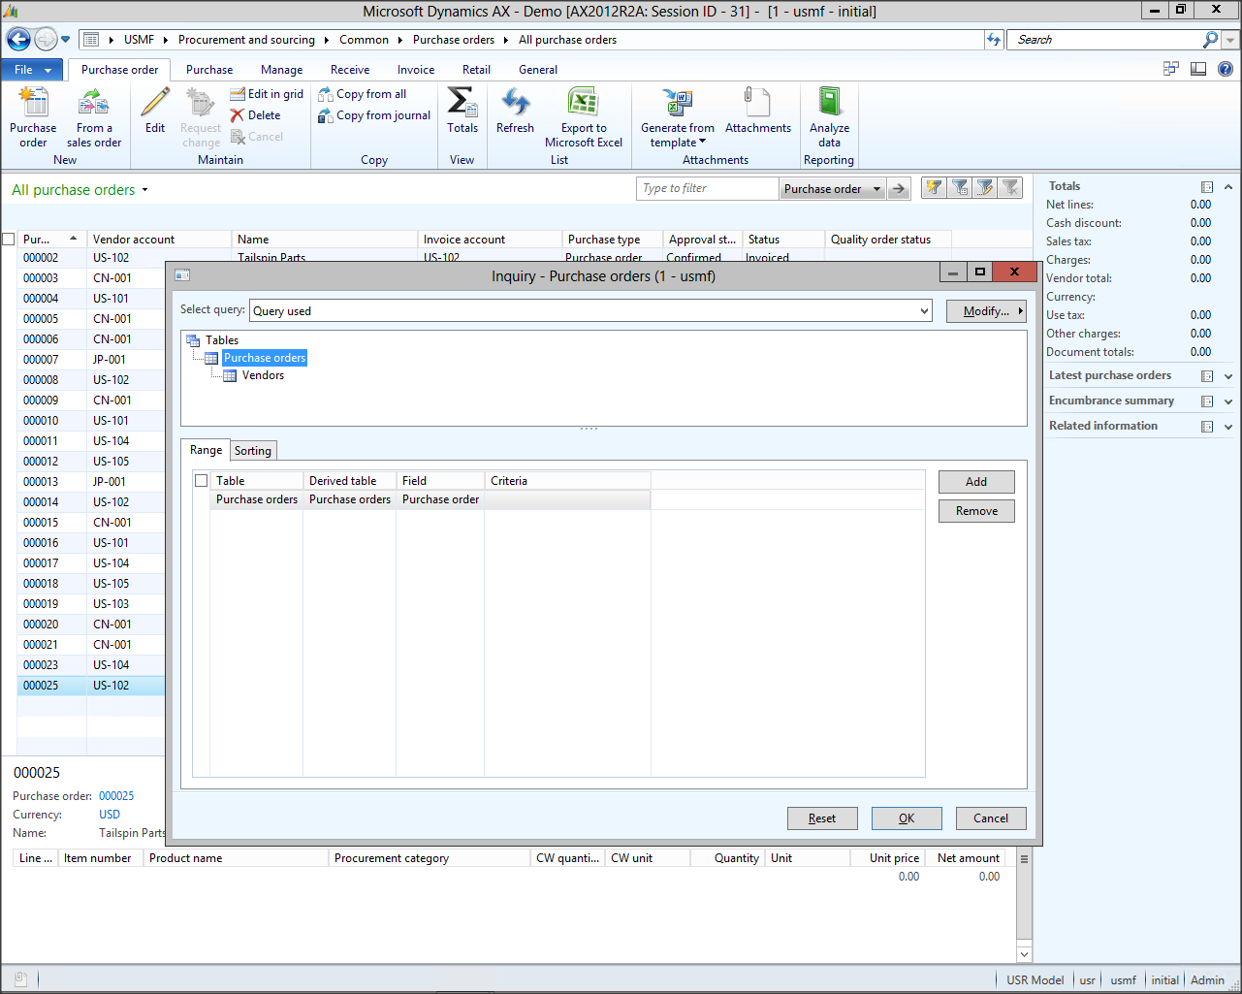Click the Reset button in the dialog
Screen dimensions: 1242x994
[822, 818]
